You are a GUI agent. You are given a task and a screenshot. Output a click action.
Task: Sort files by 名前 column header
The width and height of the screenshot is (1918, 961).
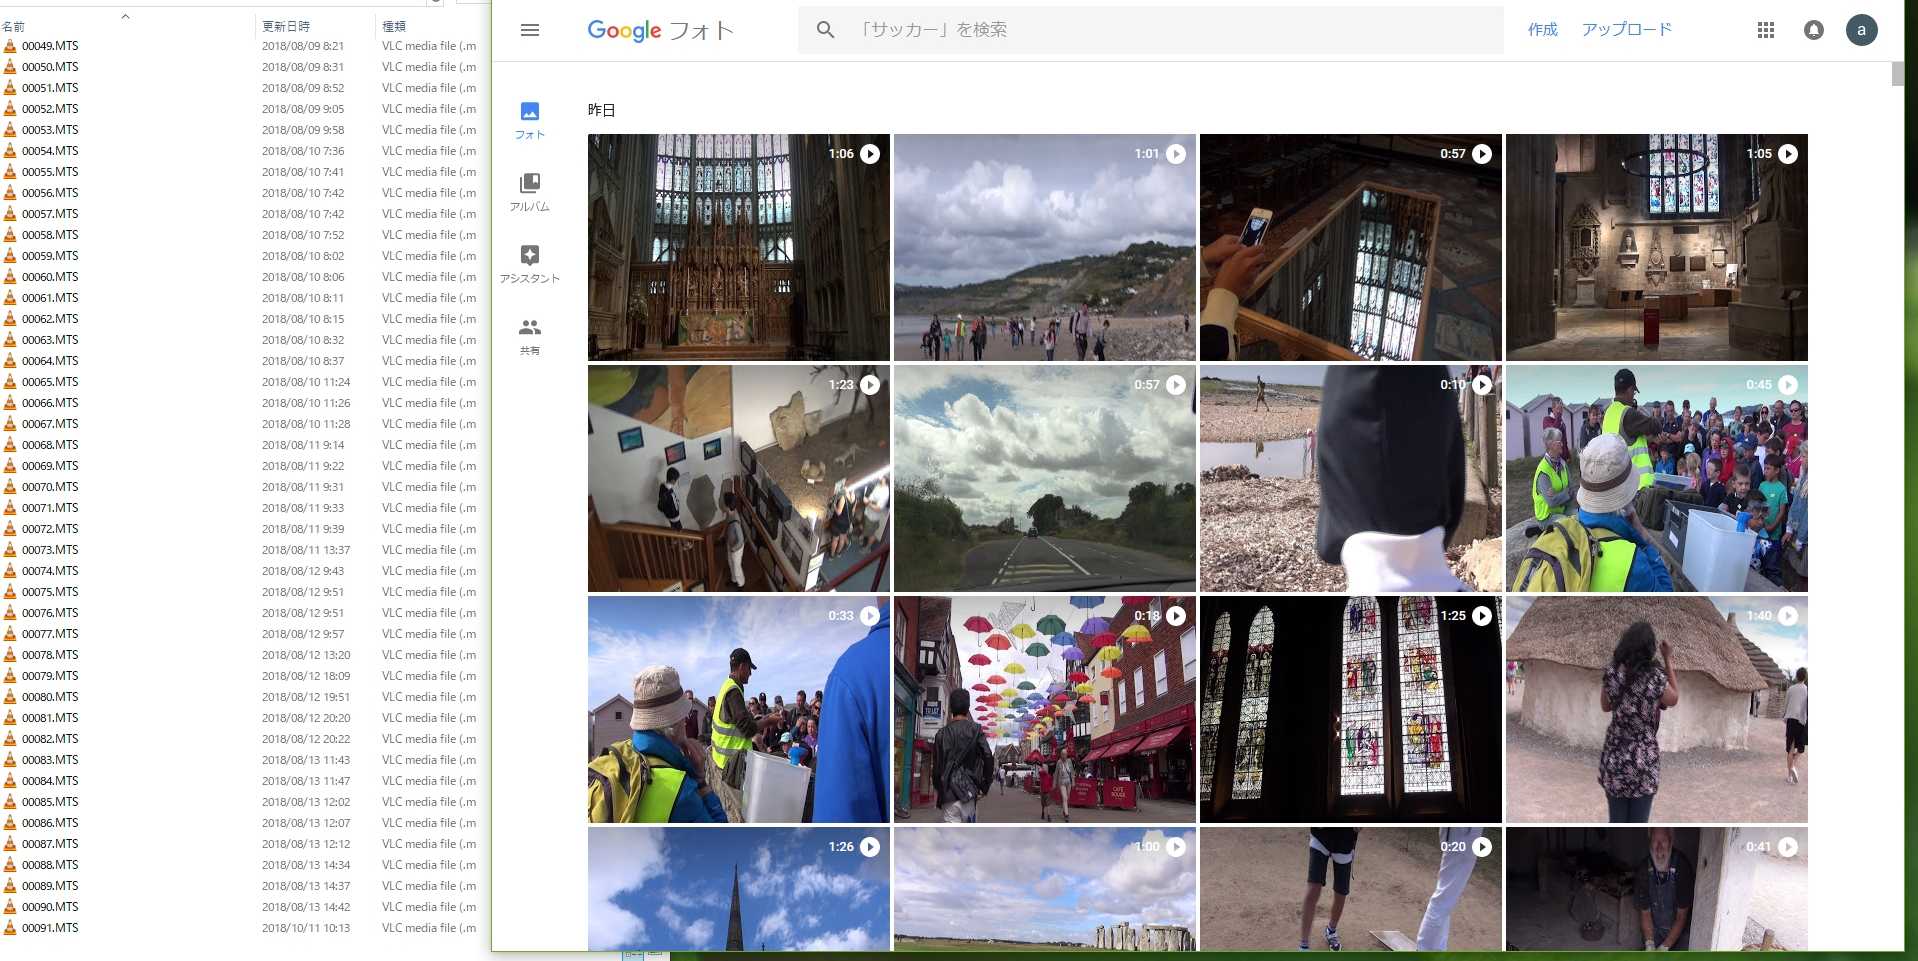(14, 27)
